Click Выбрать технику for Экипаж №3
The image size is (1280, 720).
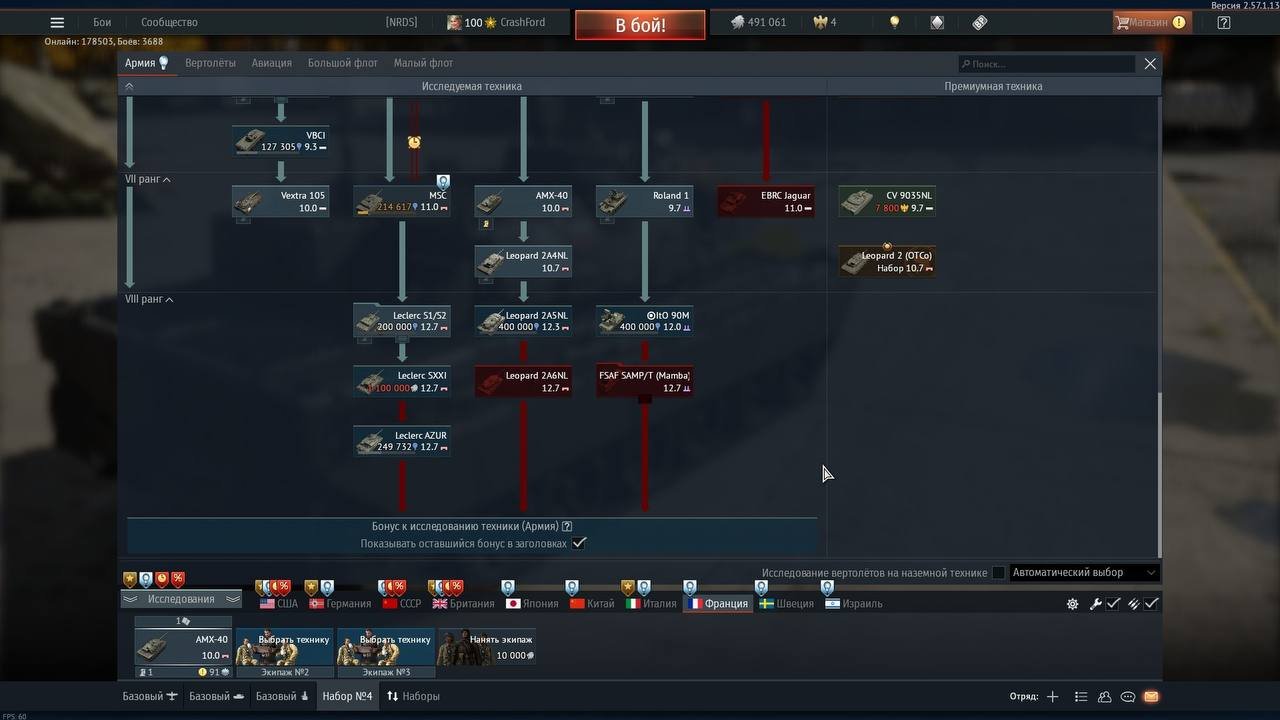(x=386, y=647)
